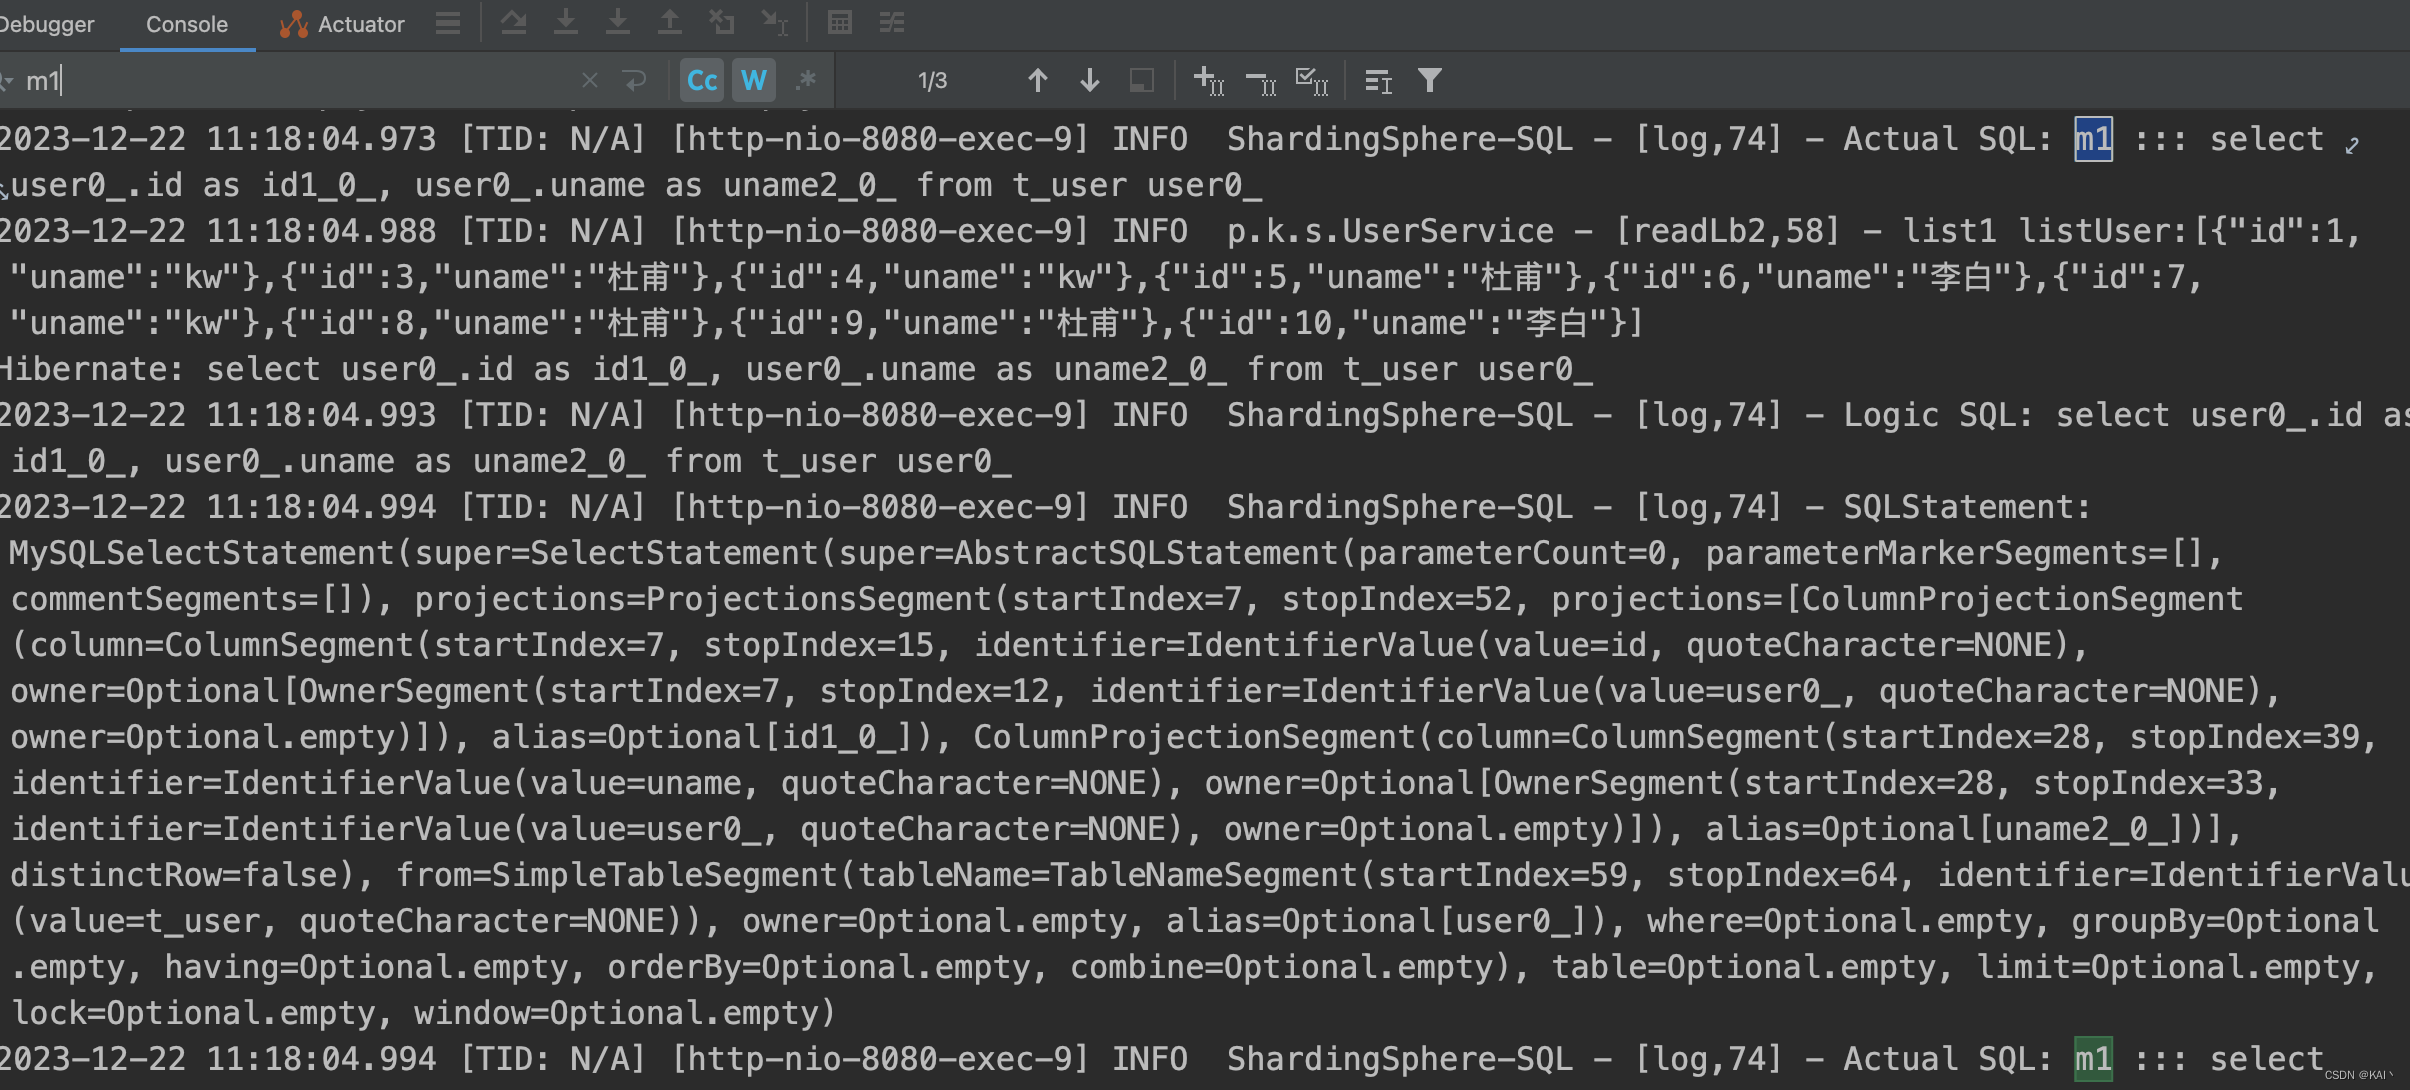This screenshot has width=2410, height=1090.
Task: Click the distinctRow=false text
Action: pyautogui.click(x=173, y=875)
